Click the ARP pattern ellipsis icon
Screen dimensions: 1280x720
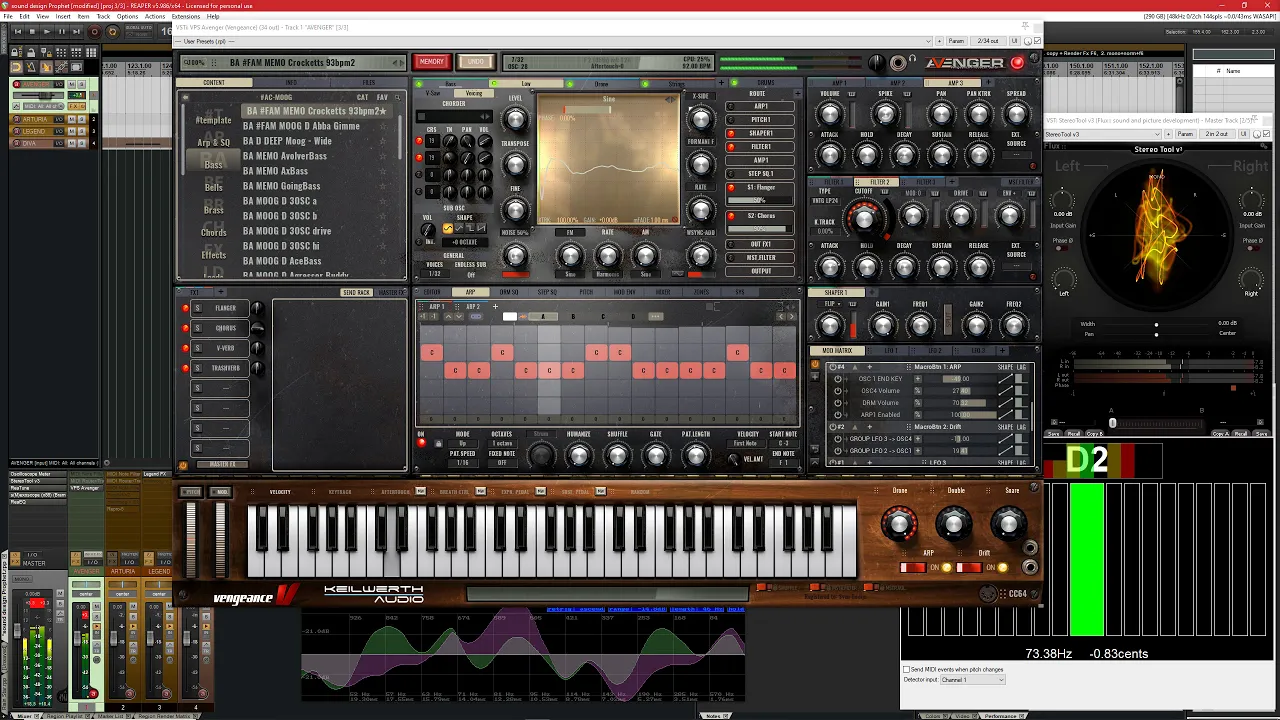pyautogui.click(x=655, y=317)
